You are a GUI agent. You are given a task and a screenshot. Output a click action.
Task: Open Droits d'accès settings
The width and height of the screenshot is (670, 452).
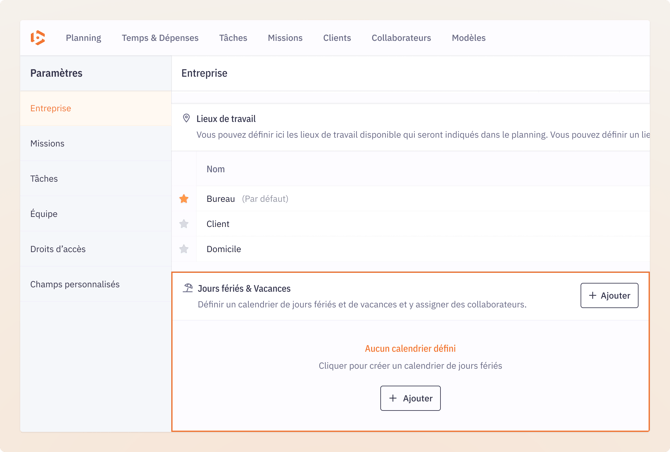pyautogui.click(x=58, y=249)
